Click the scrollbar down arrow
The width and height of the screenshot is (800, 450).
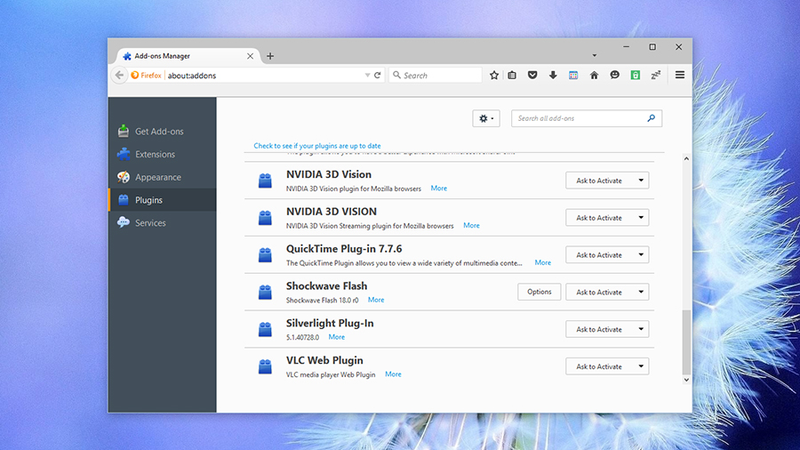[686, 380]
